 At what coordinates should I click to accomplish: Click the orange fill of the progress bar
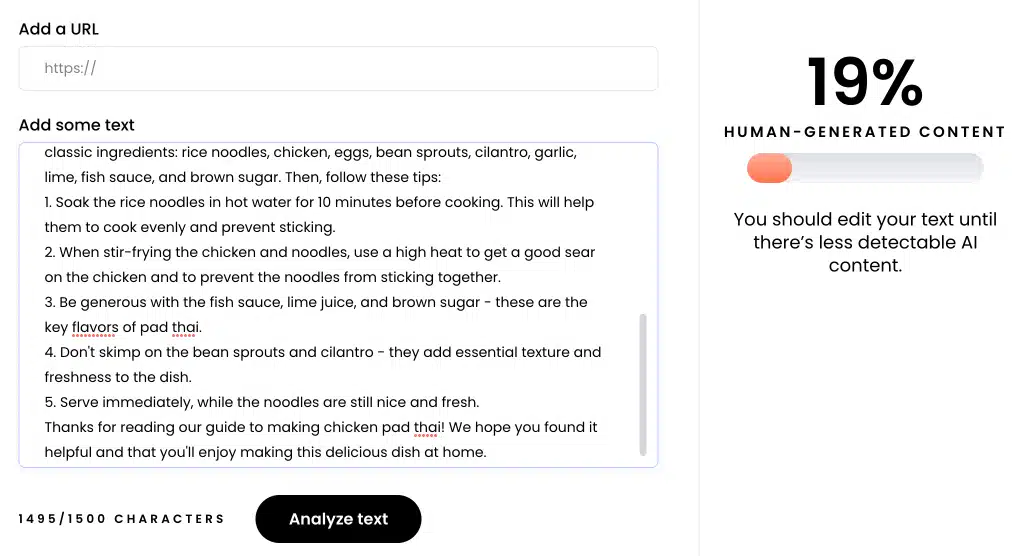[x=769, y=168]
